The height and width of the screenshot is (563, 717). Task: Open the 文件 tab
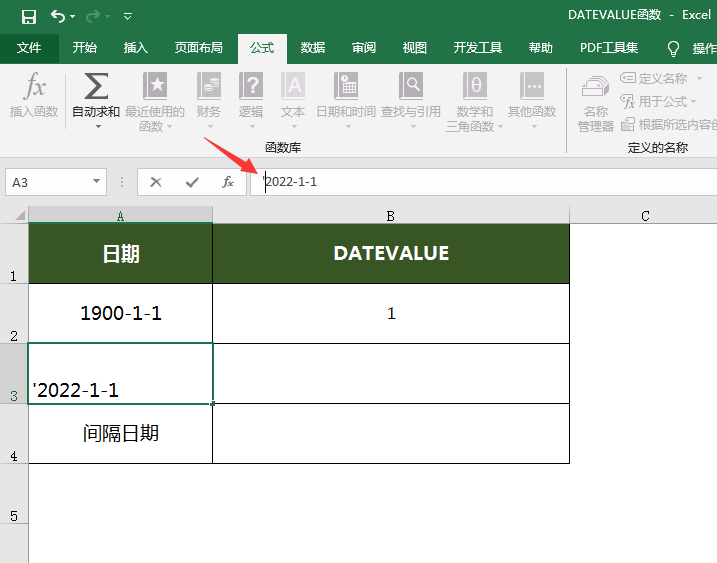pos(29,48)
